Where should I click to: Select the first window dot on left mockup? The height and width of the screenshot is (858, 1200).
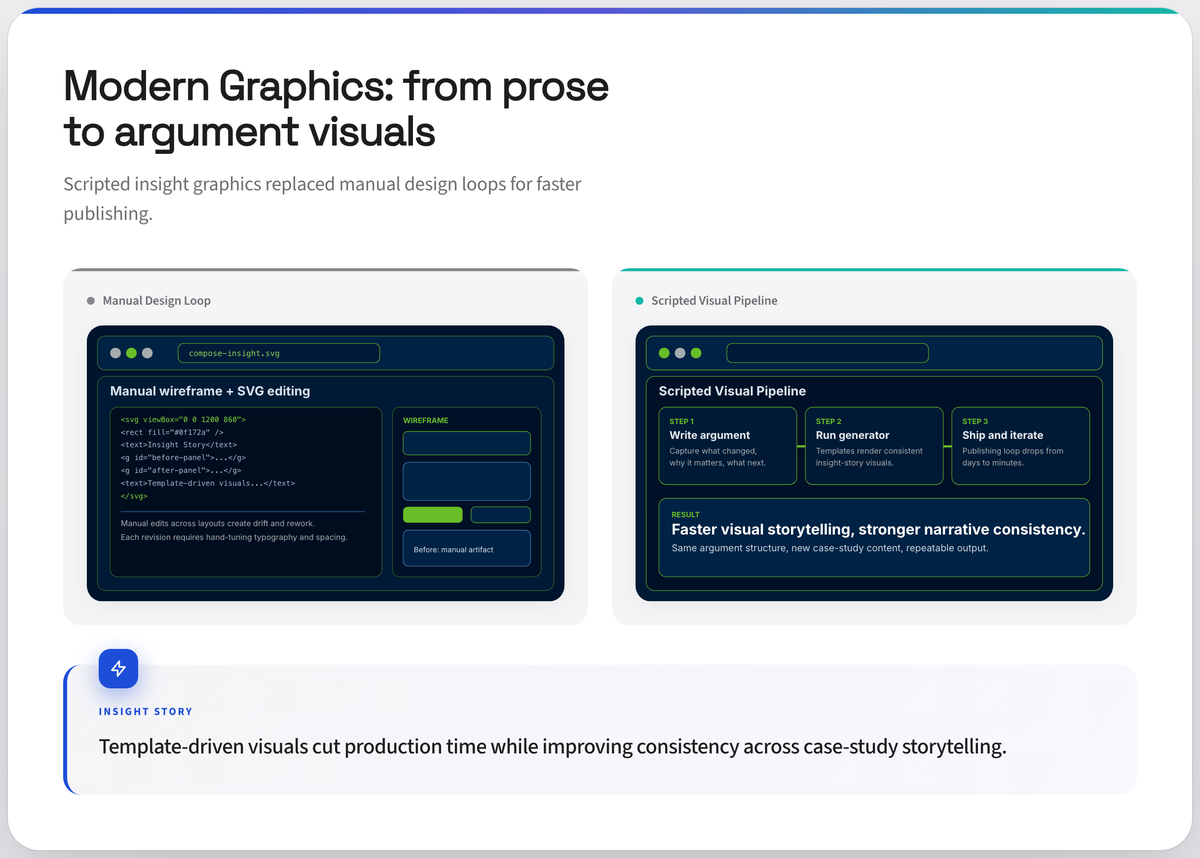pyautogui.click(x=115, y=353)
